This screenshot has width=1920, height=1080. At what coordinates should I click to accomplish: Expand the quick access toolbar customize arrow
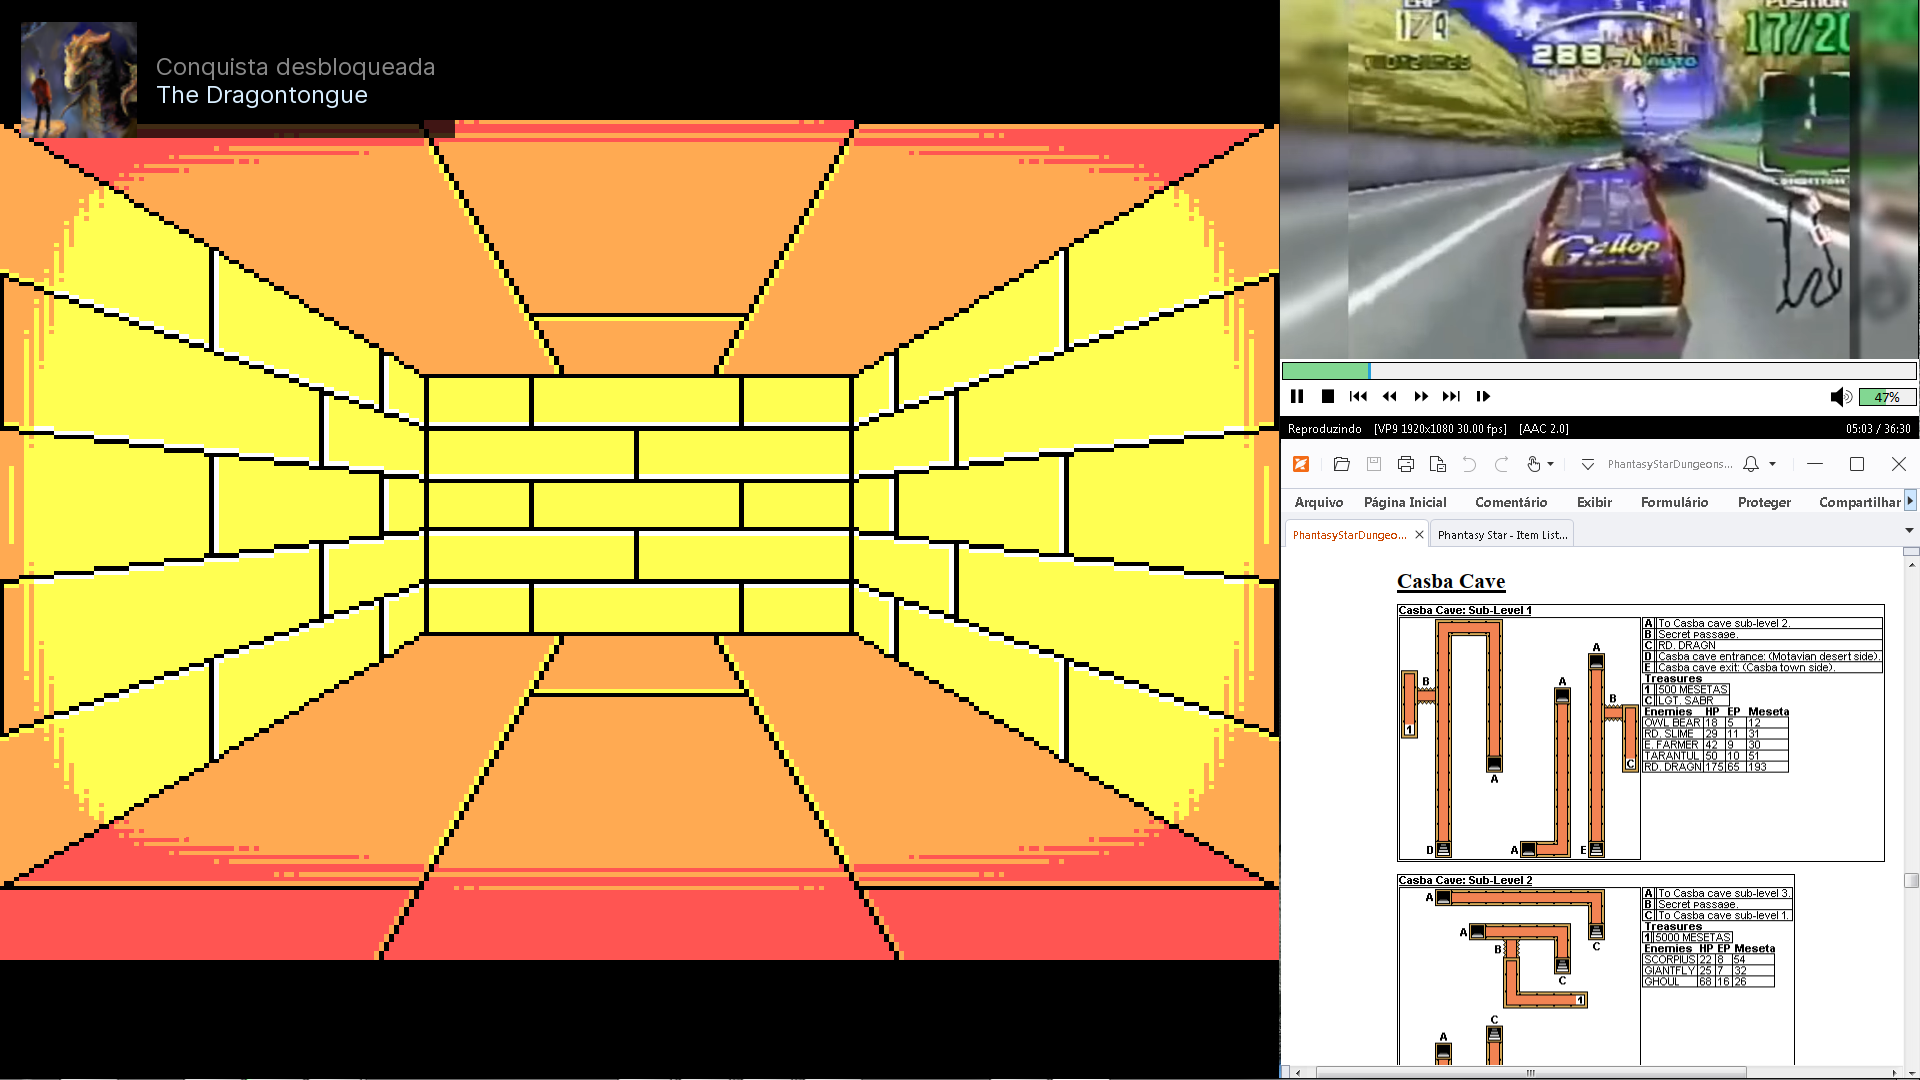(x=1587, y=464)
